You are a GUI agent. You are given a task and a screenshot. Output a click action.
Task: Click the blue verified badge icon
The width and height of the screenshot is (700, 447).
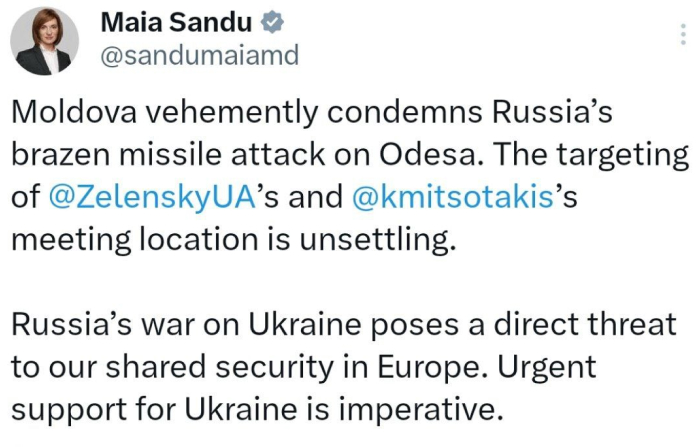(x=272, y=22)
